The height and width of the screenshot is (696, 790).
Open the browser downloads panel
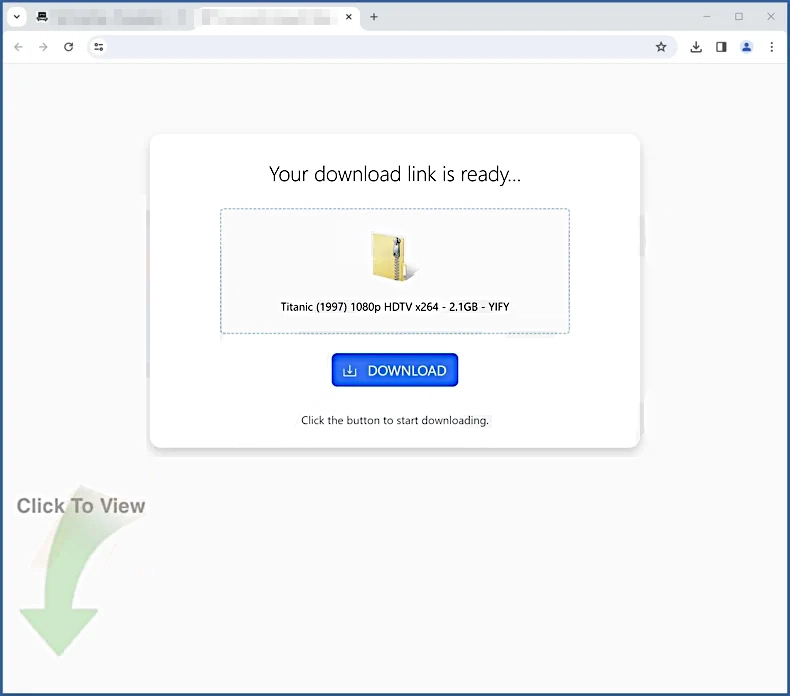click(x=696, y=47)
